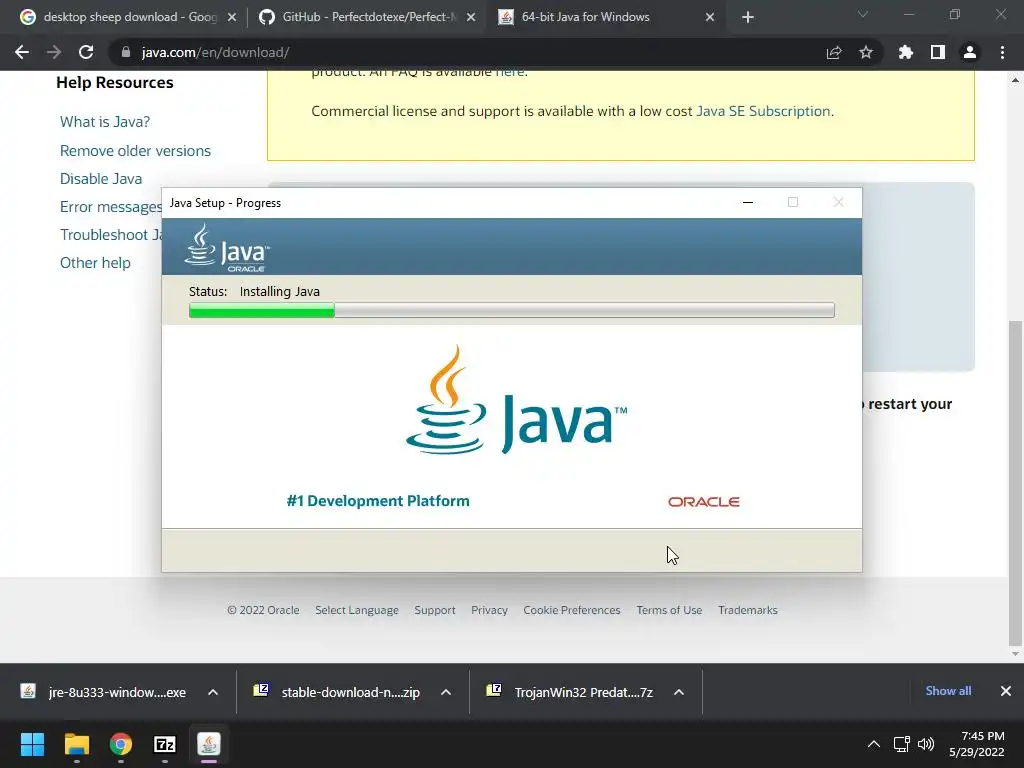Image resolution: width=1024 pixels, height=768 pixels.
Task: Open 7-Zip from the taskbar
Action: [165, 744]
